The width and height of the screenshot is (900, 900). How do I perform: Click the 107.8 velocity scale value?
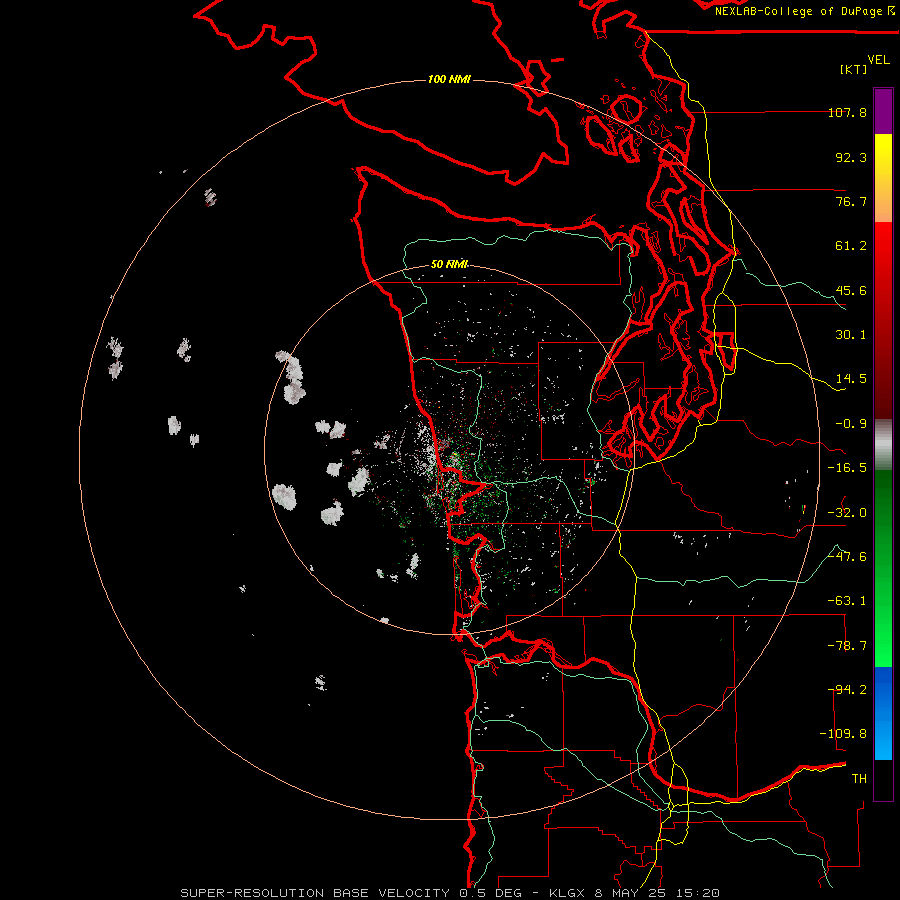(847, 112)
